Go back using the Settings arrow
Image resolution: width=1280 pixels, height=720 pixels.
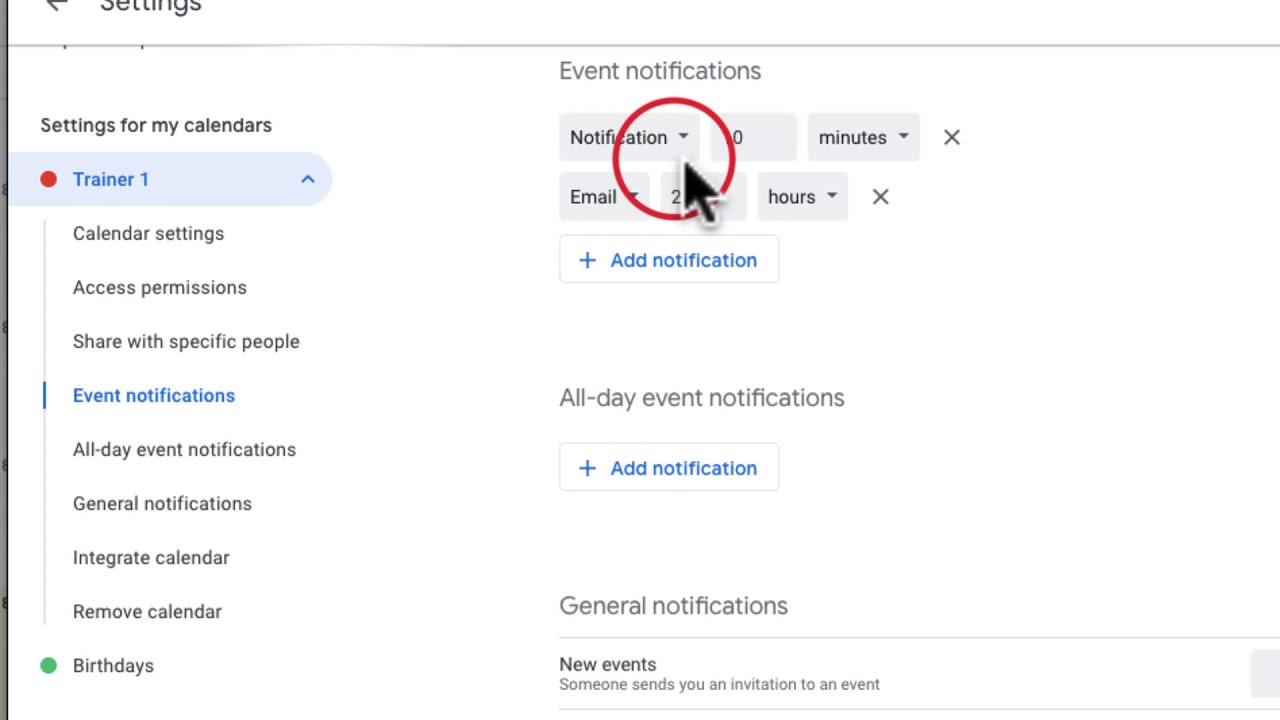[57, 5]
